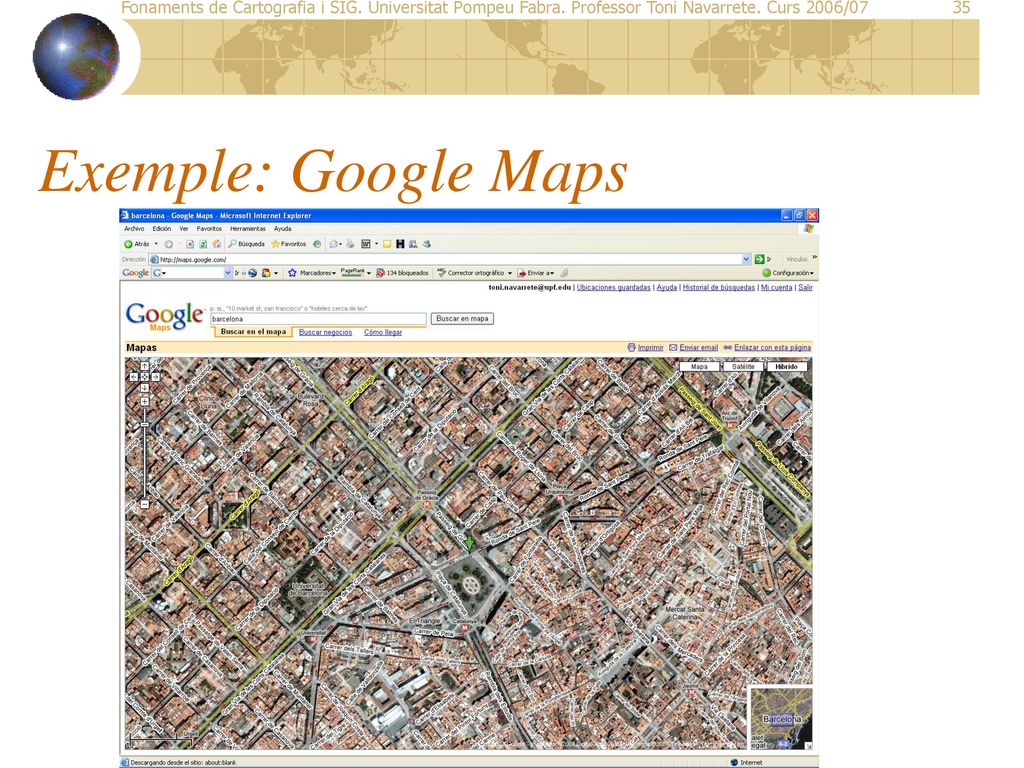
Task: Click the Cómo llegar link
Action: click(383, 332)
